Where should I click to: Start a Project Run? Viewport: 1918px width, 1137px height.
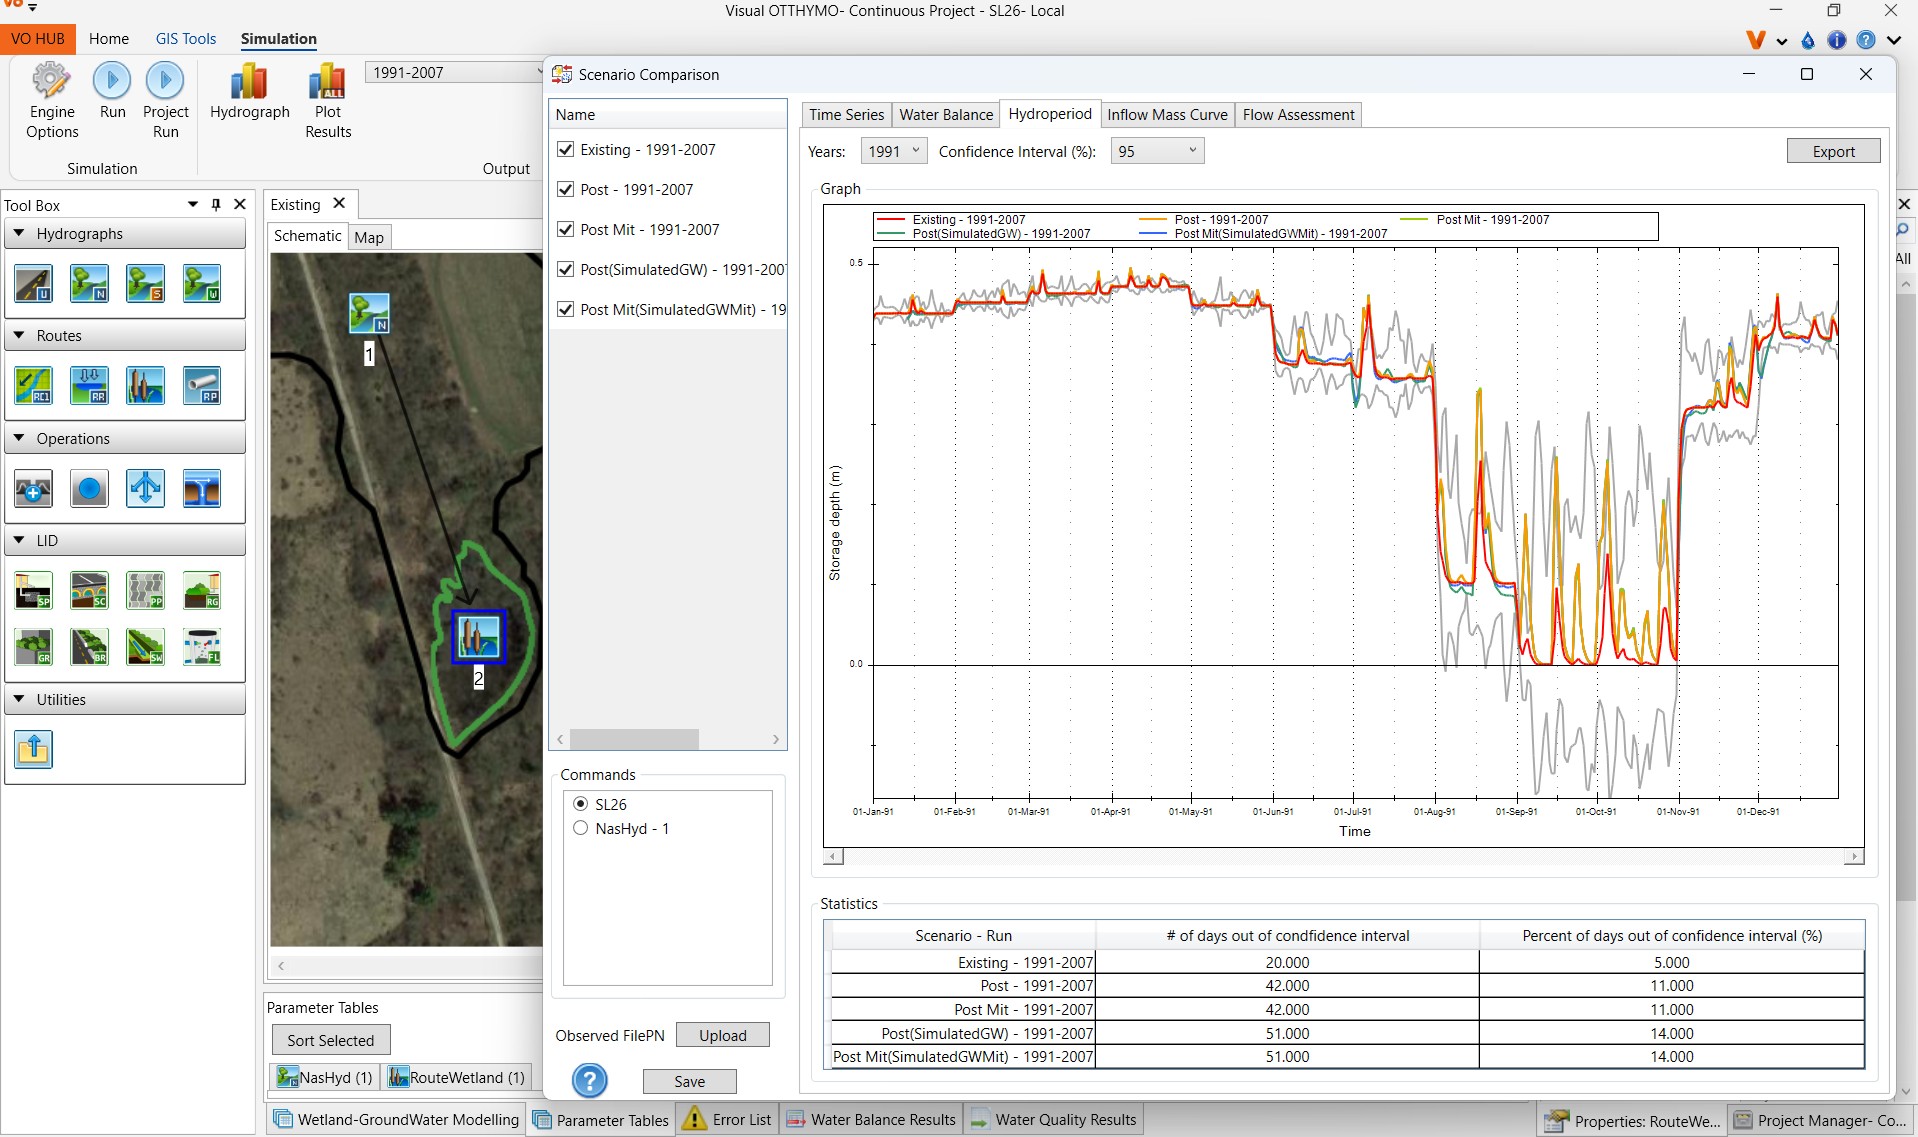[166, 101]
